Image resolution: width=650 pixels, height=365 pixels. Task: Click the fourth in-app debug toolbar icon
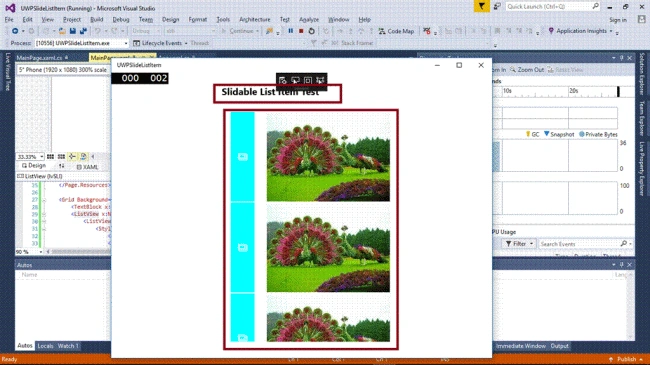point(320,80)
